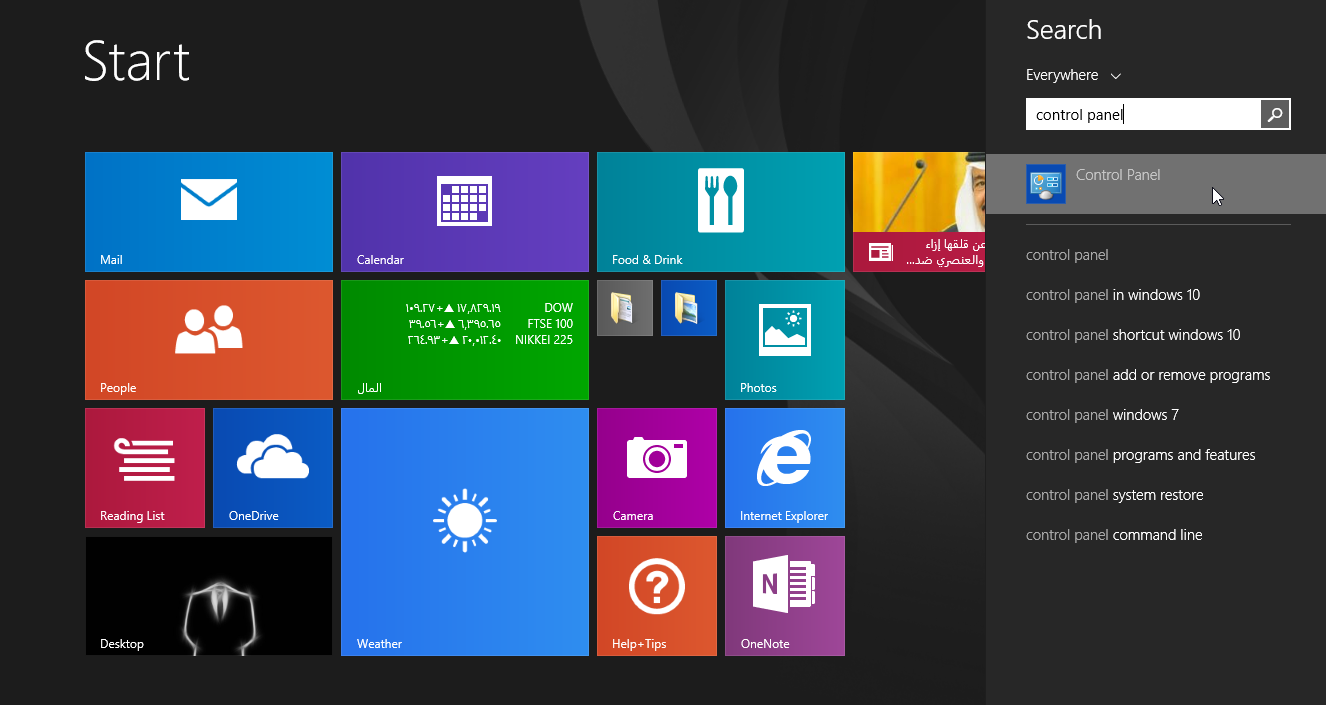This screenshot has width=1326, height=705.
Task: Open the Photos tile
Action: coord(785,340)
